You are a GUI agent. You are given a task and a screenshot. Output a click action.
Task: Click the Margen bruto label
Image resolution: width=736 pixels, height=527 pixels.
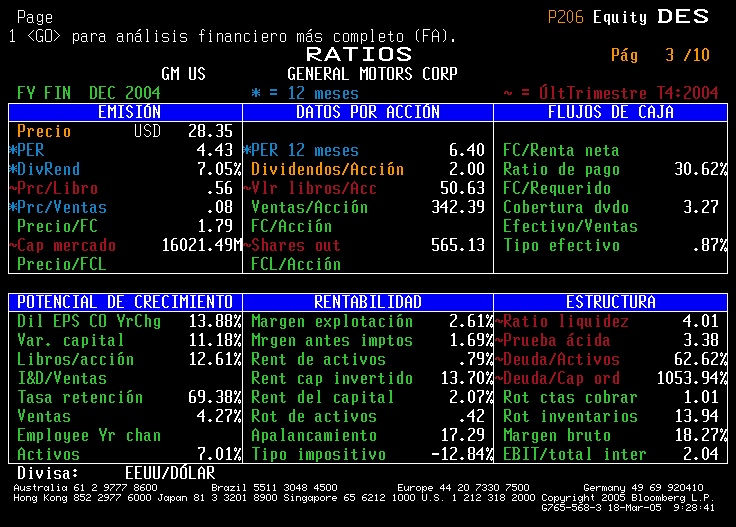tap(557, 435)
